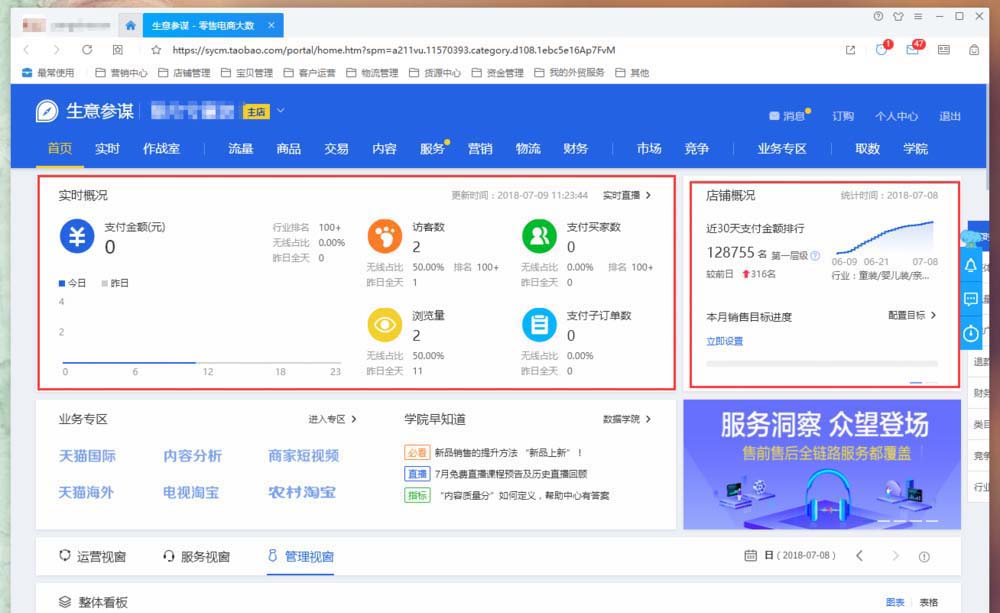Open 宝贝管理 bookmark folder

[x=247, y=73]
